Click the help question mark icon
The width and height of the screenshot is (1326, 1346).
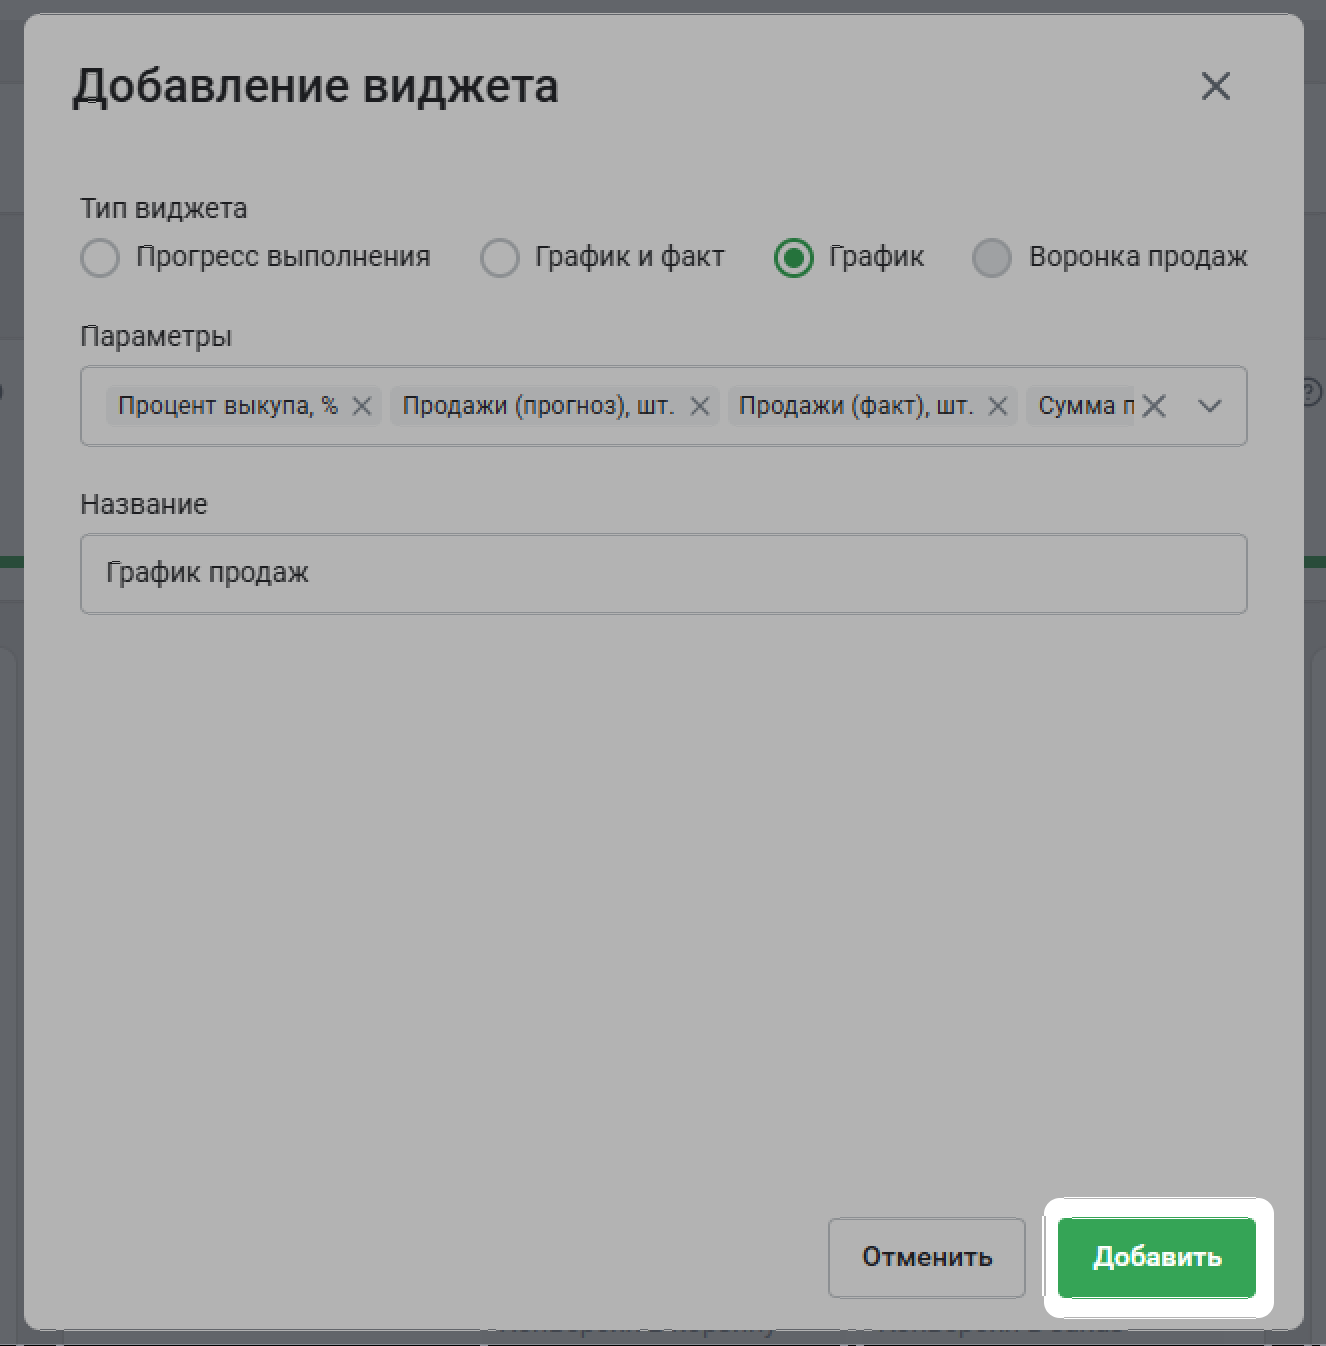[1313, 392]
